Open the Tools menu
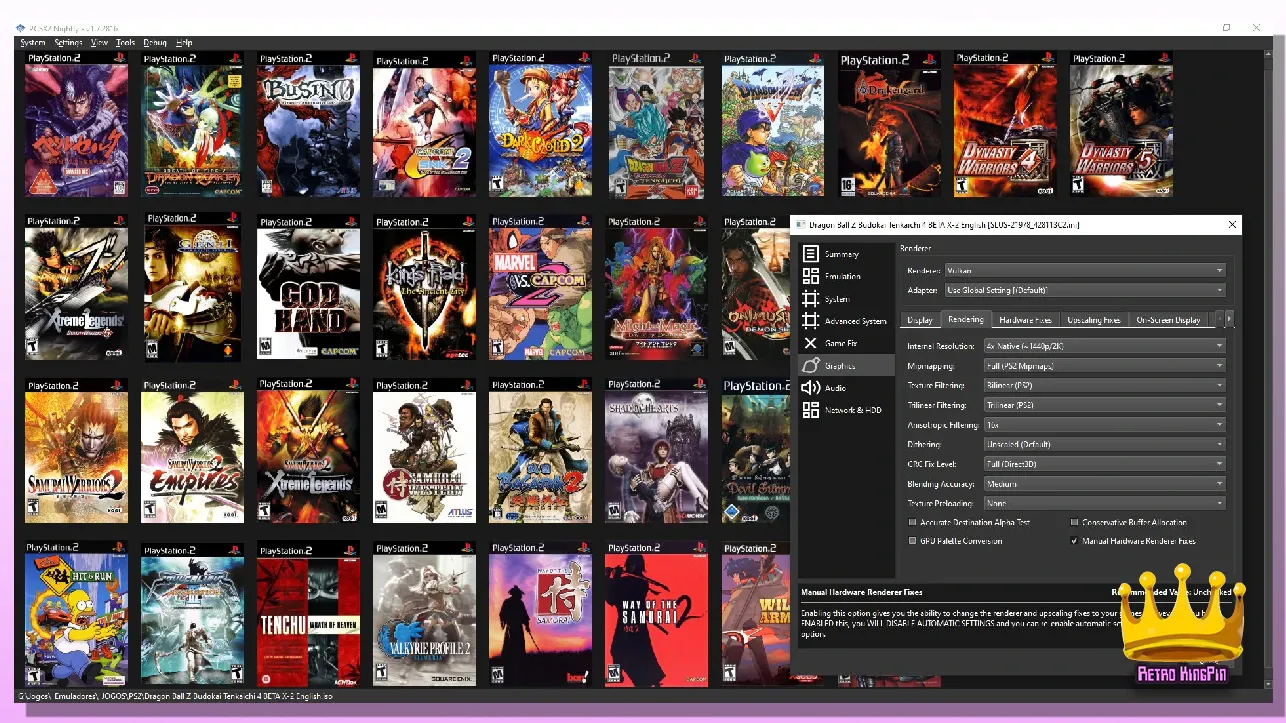This screenshot has width=1286, height=723. 126,43
